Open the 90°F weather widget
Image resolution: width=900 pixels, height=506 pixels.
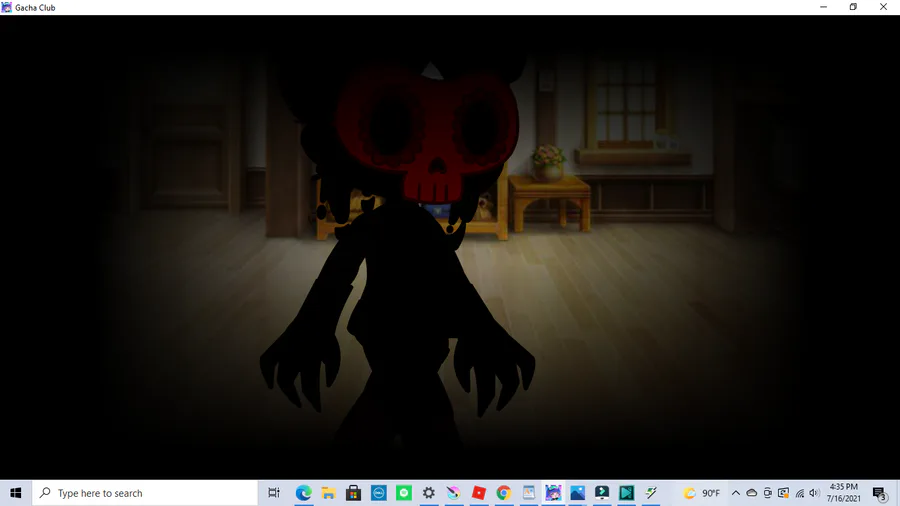coord(701,493)
